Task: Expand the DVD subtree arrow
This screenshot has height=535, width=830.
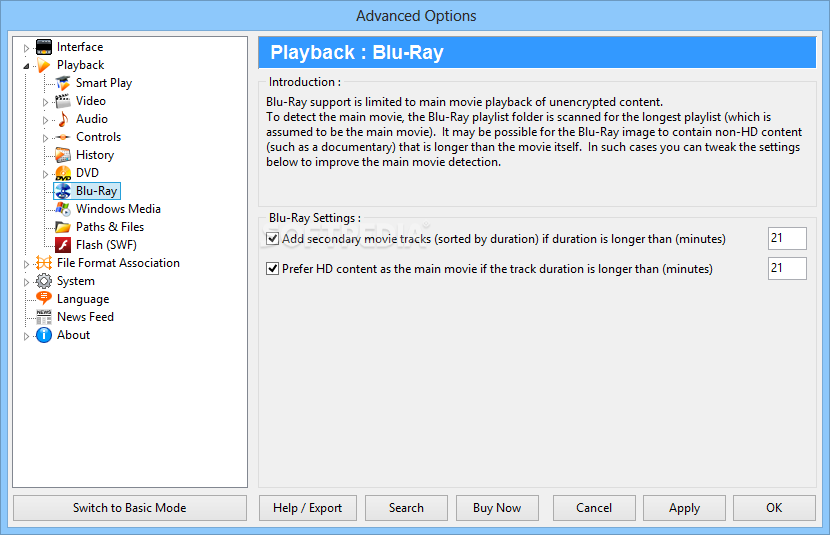Action: [45, 174]
